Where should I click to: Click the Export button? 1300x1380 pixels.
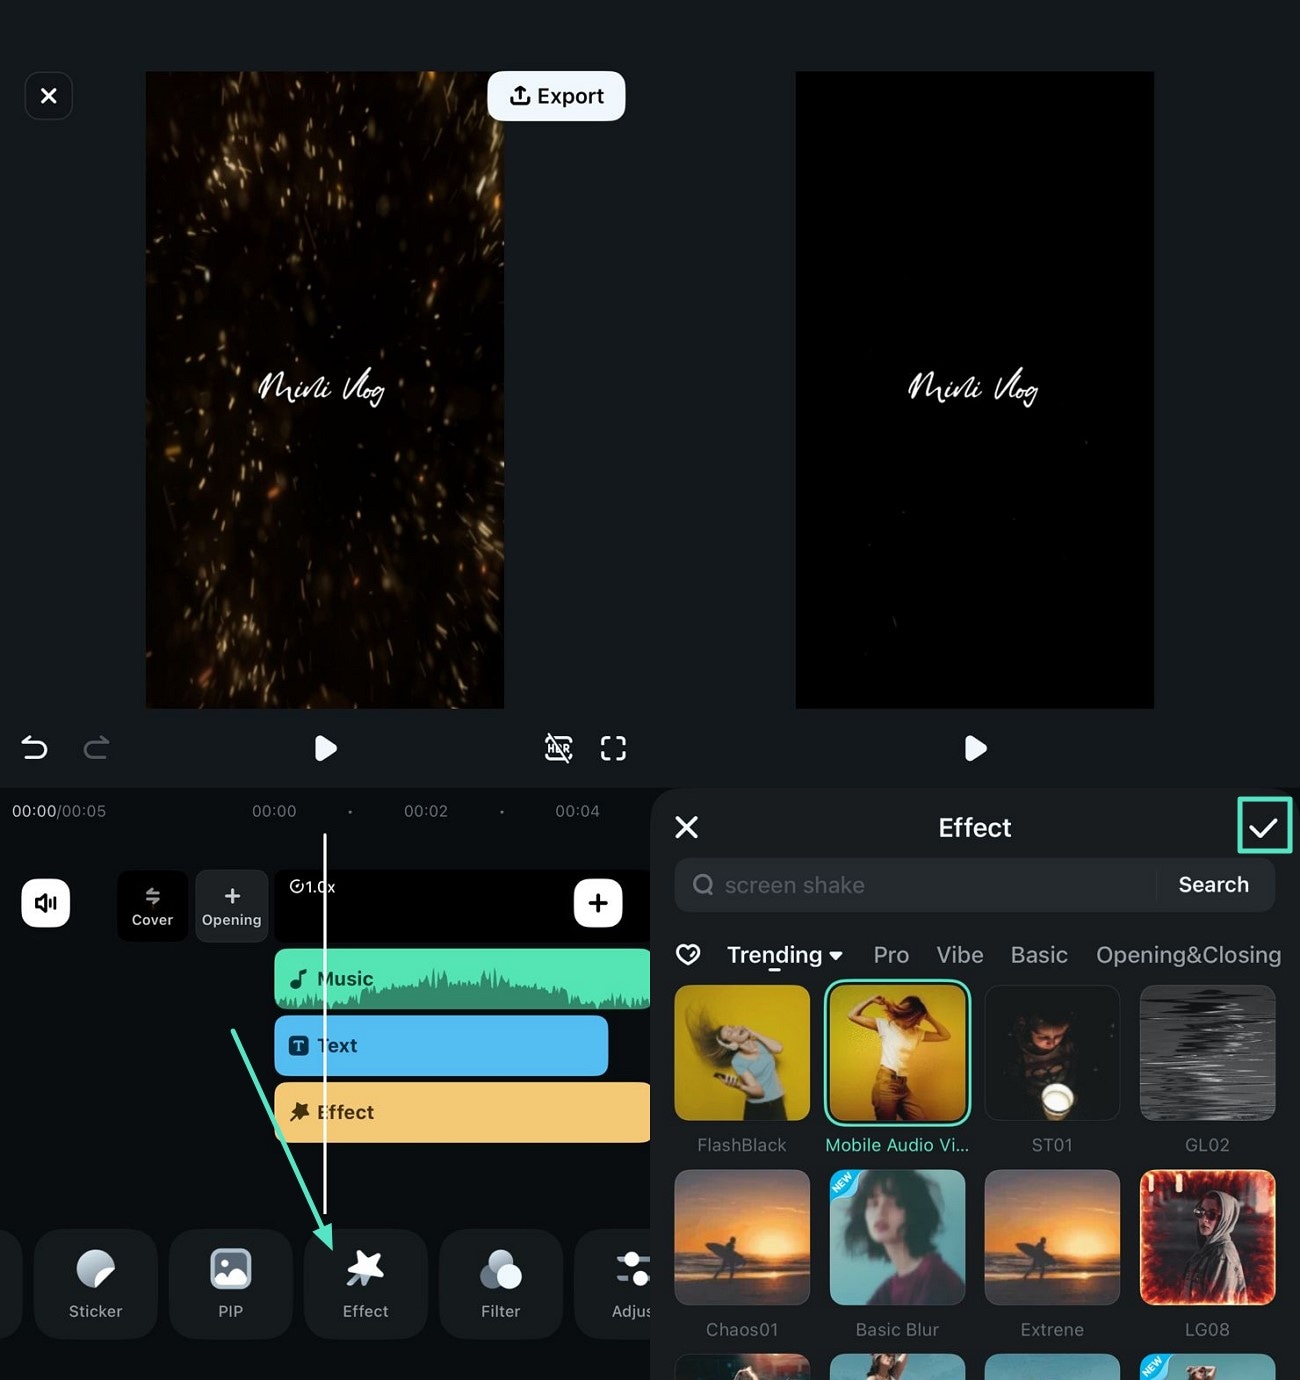pos(556,96)
